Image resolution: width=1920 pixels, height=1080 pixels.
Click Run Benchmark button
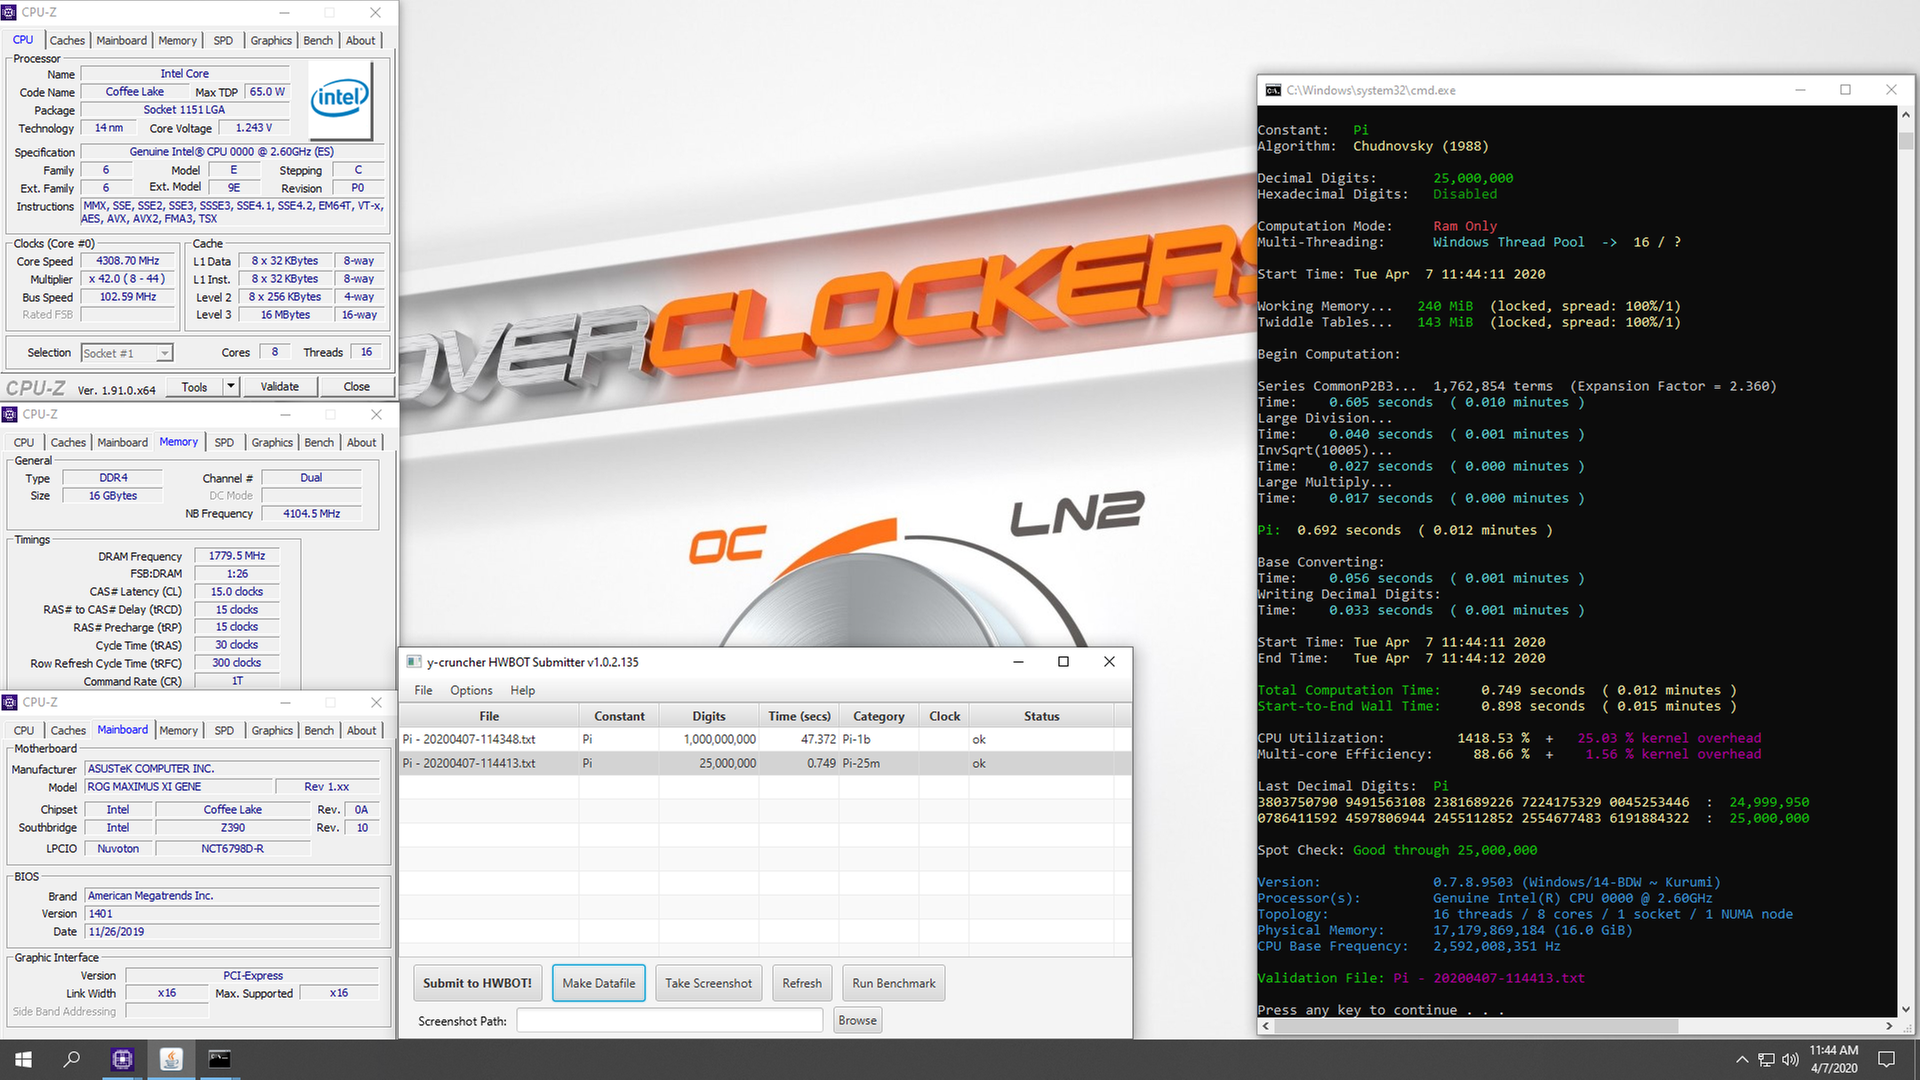pos(893,983)
